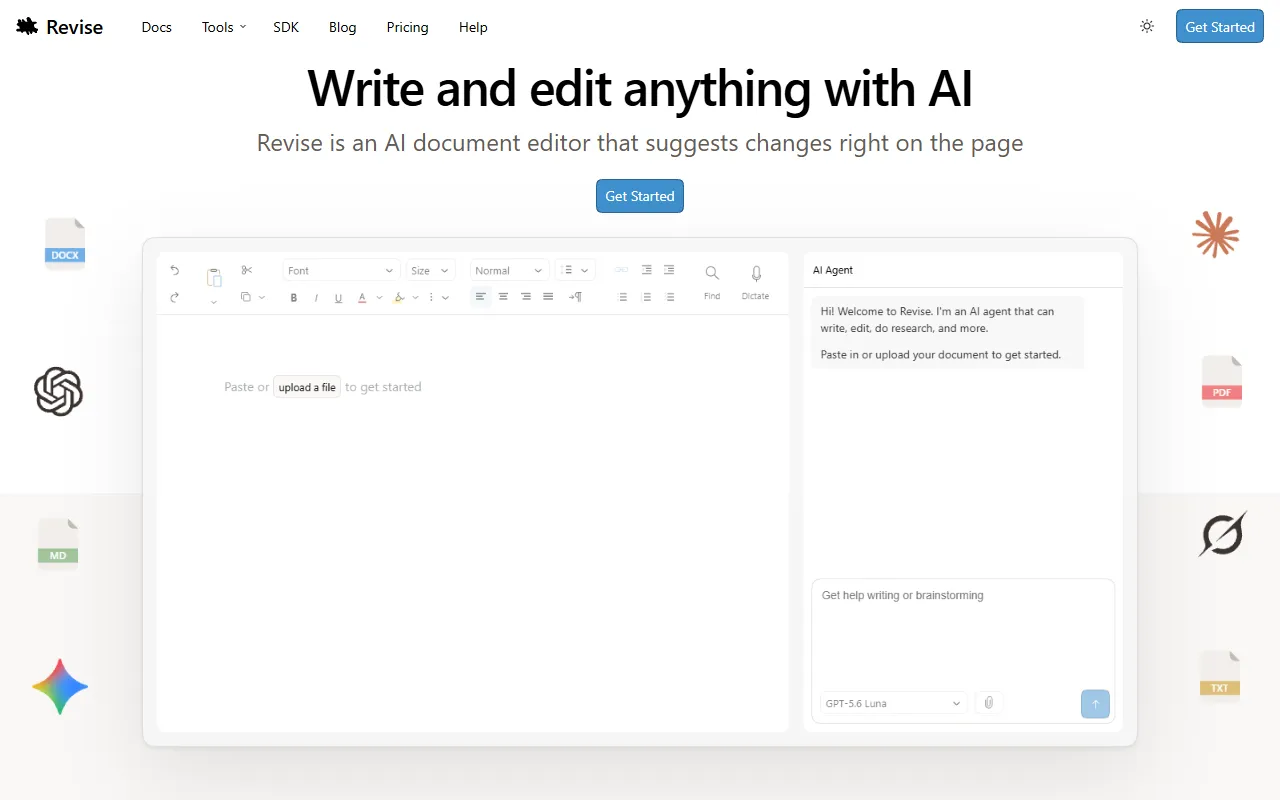
Task: Toggle italic formatting
Action: click(x=316, y=297)
